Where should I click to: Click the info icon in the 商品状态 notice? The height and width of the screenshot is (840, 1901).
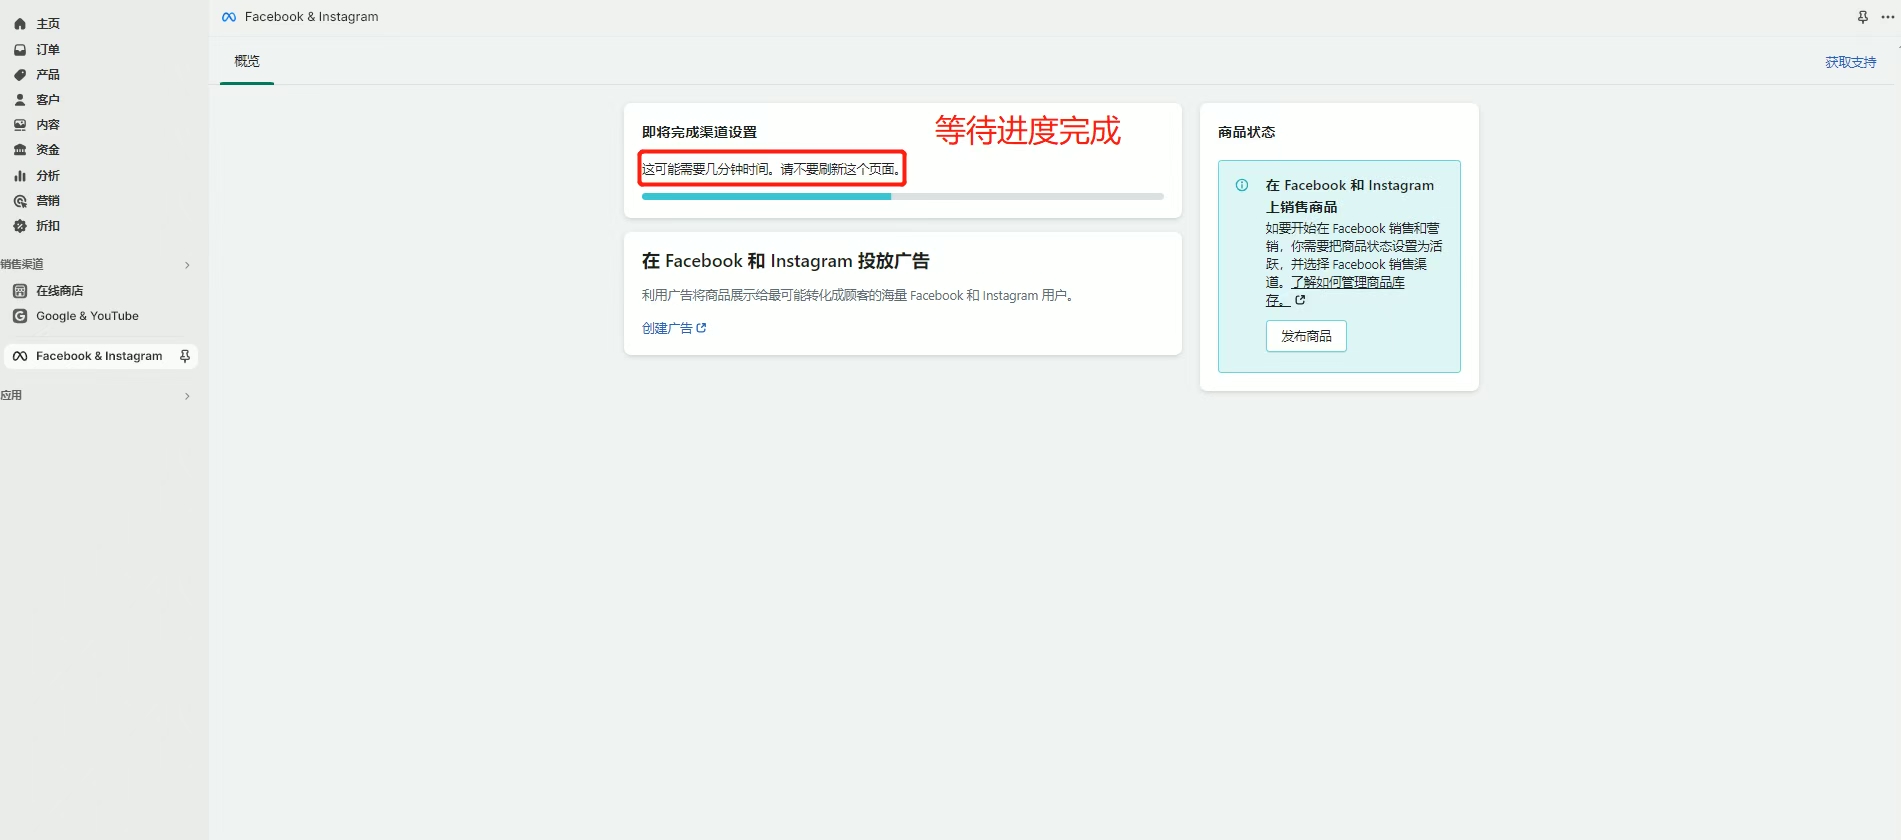1242,185
